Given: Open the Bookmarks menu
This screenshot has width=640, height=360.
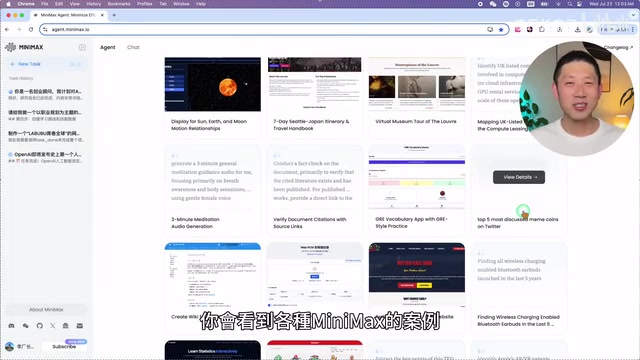Looking at the screenshot, I should coord(119,4).
